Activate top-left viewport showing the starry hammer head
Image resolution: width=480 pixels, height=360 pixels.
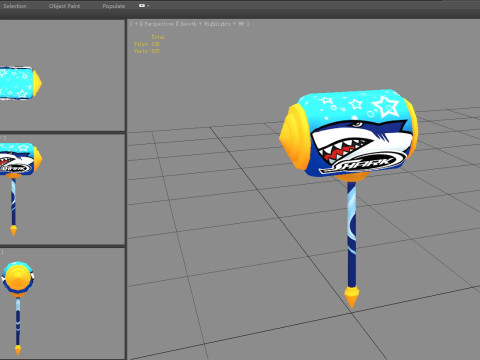[62, 75]
